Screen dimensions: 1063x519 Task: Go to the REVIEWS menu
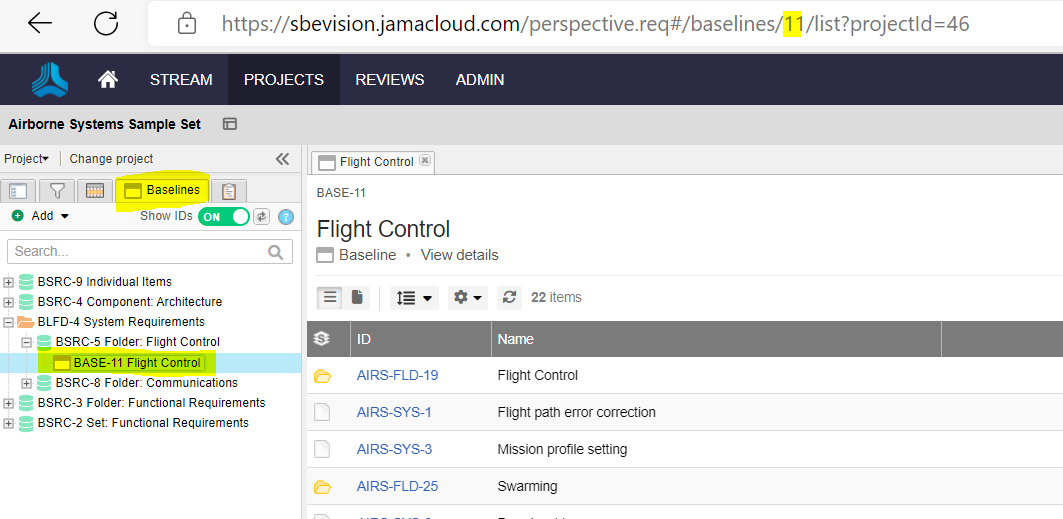(x=389, y=79)
